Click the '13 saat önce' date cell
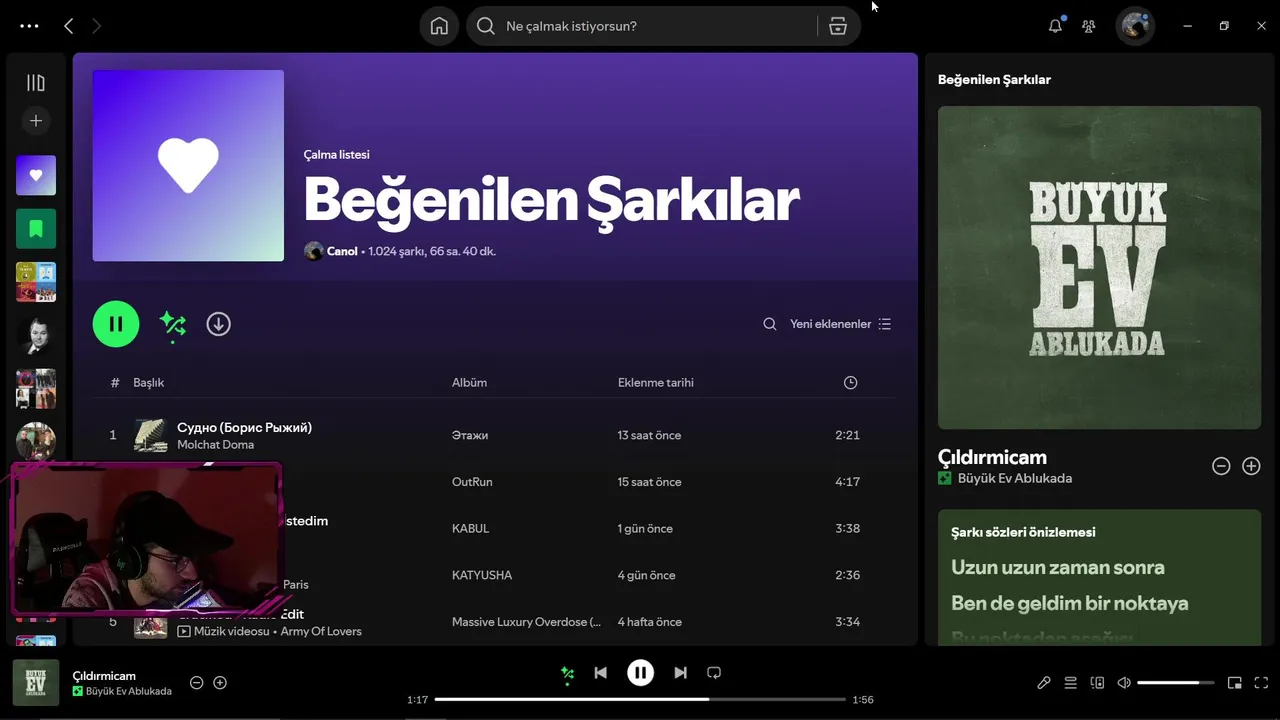This screenshot has width=1280, height=720. (649, 435)
